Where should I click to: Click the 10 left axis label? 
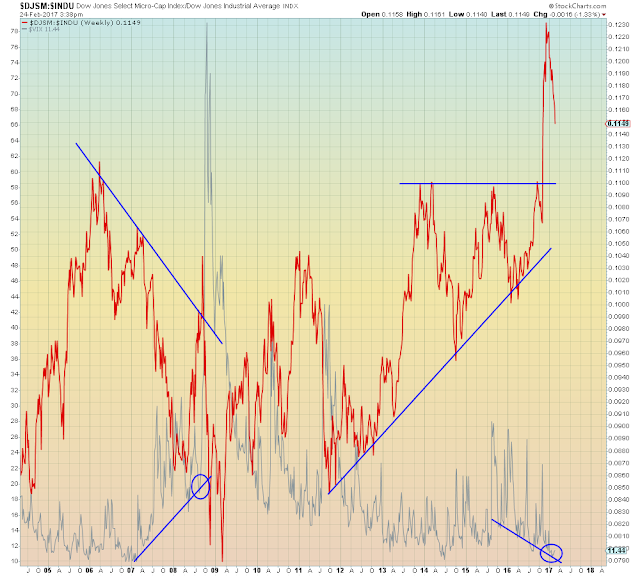point(14,561)
